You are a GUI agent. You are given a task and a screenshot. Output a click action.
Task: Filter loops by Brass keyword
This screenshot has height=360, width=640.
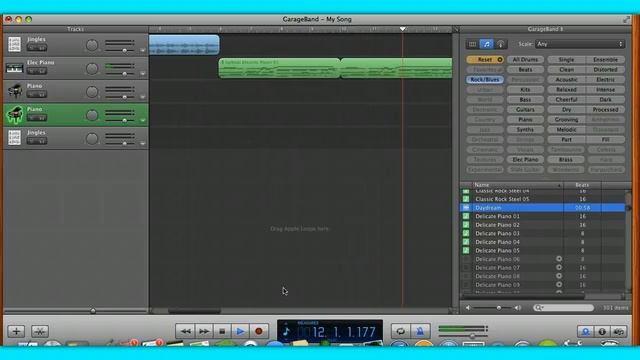(x=566, y=160)
